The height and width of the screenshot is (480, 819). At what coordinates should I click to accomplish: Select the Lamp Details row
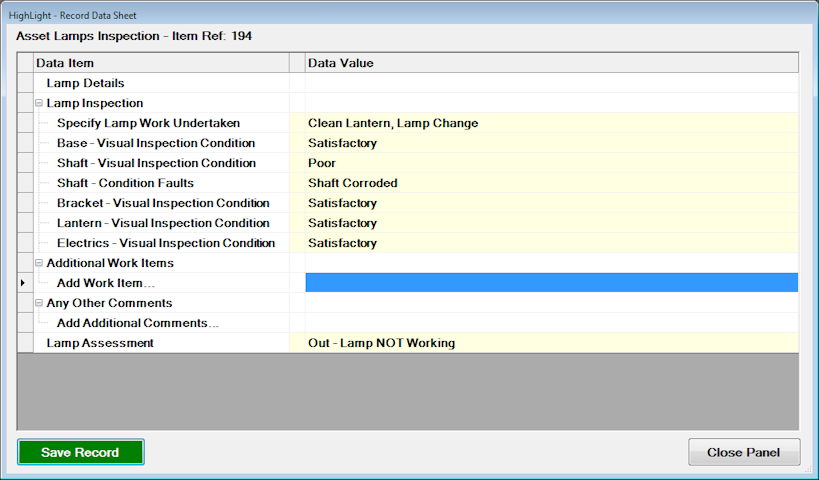pyautogui.click(x=85, y=83)
